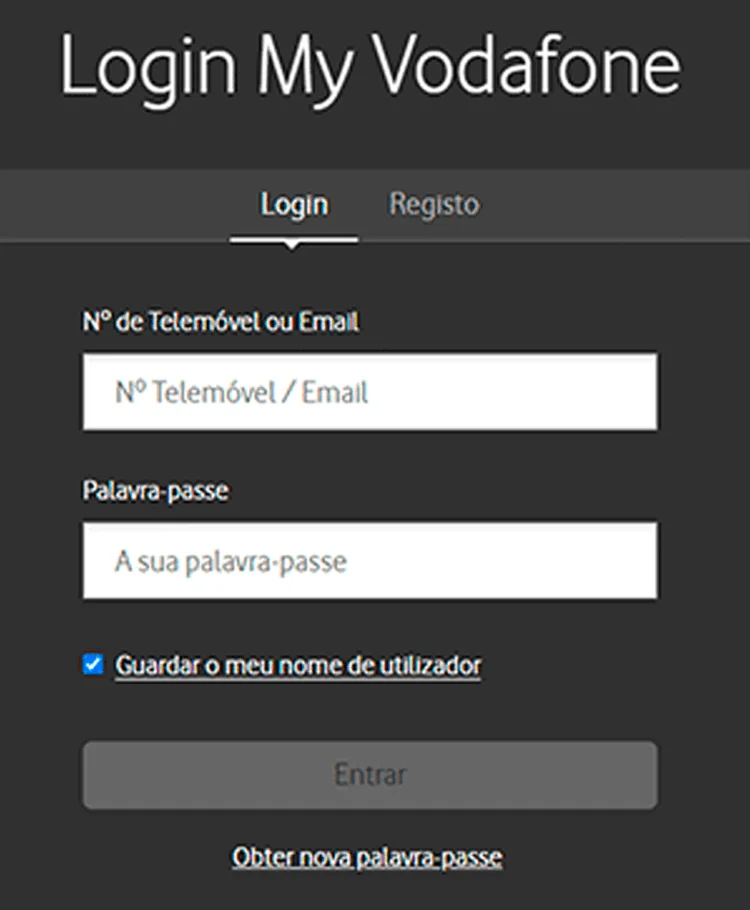Open the Obter nova palavra-passe link

[x=367, y=857]
